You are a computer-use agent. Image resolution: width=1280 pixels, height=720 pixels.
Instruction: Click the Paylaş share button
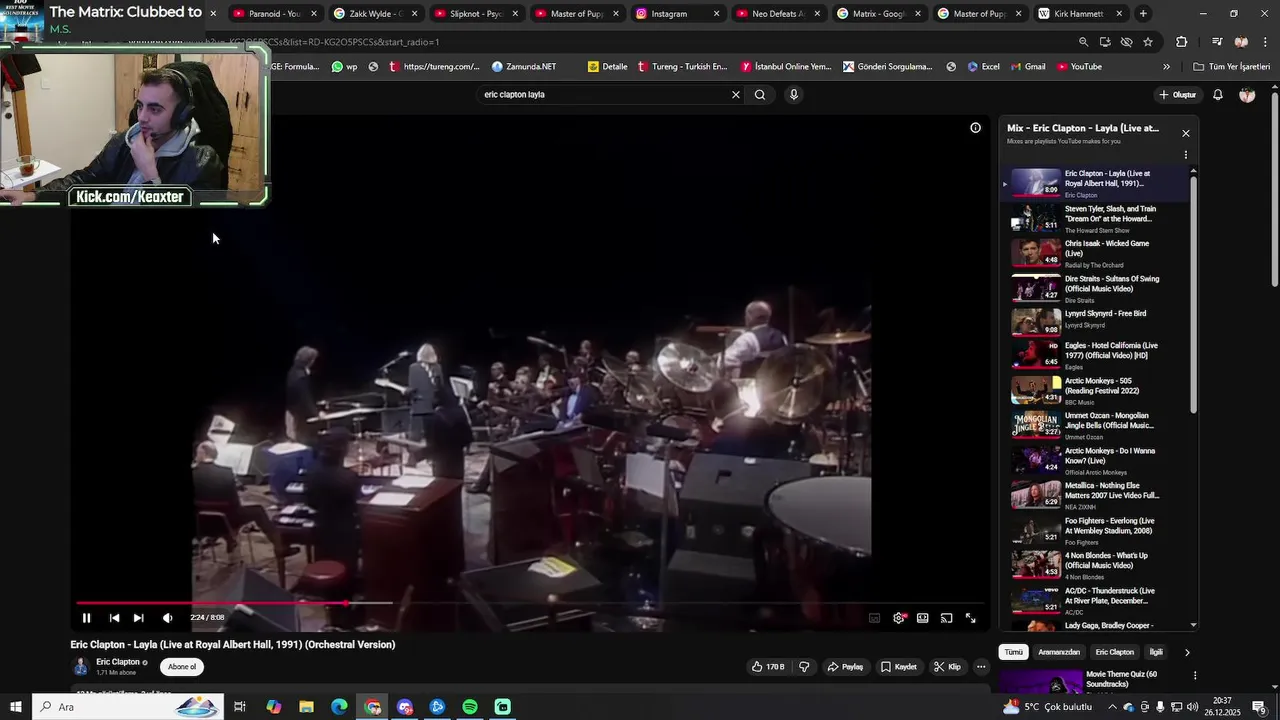[x=845, y=667]
